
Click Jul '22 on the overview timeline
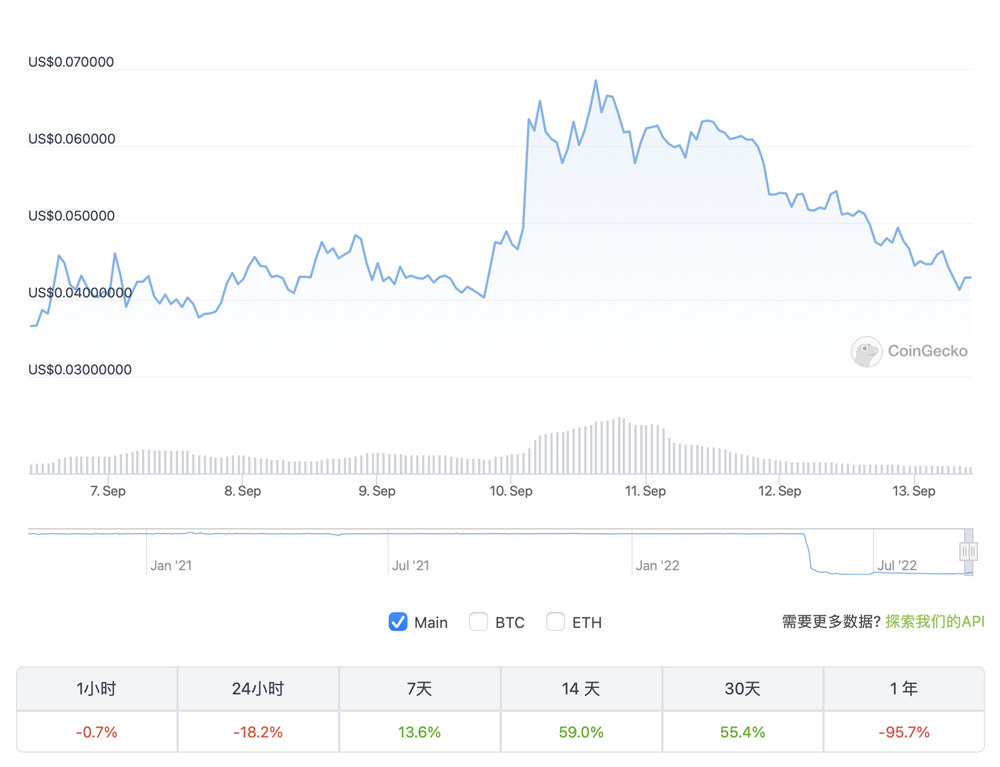tap(899, 564)
